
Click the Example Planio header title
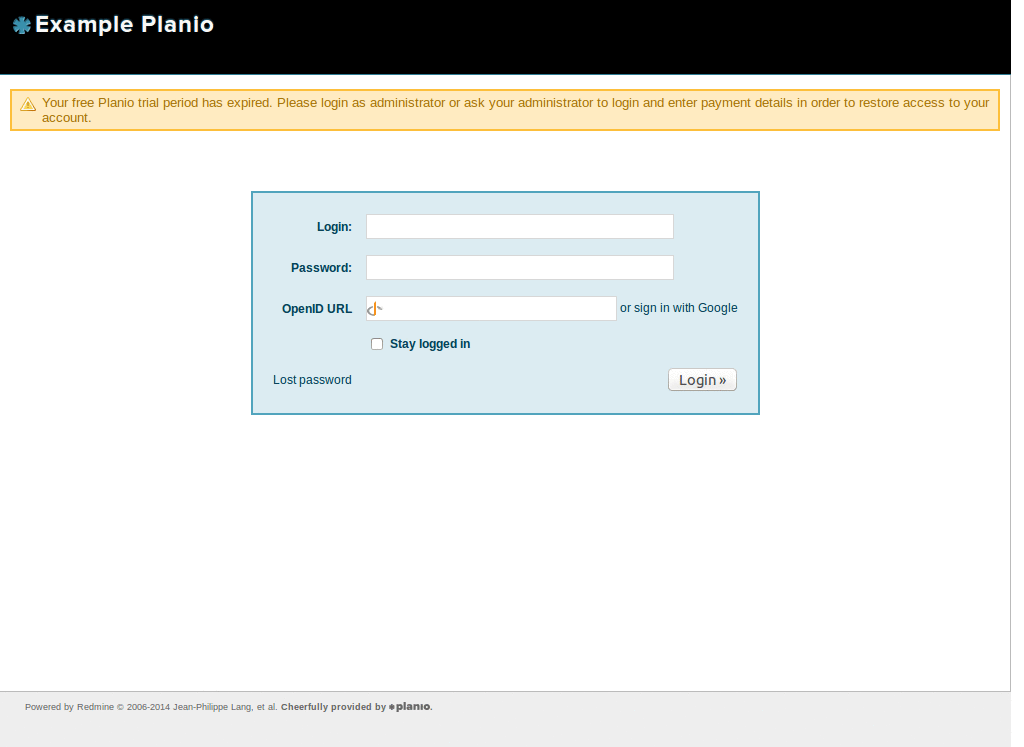pyautogui.click(x=124, y=25)
